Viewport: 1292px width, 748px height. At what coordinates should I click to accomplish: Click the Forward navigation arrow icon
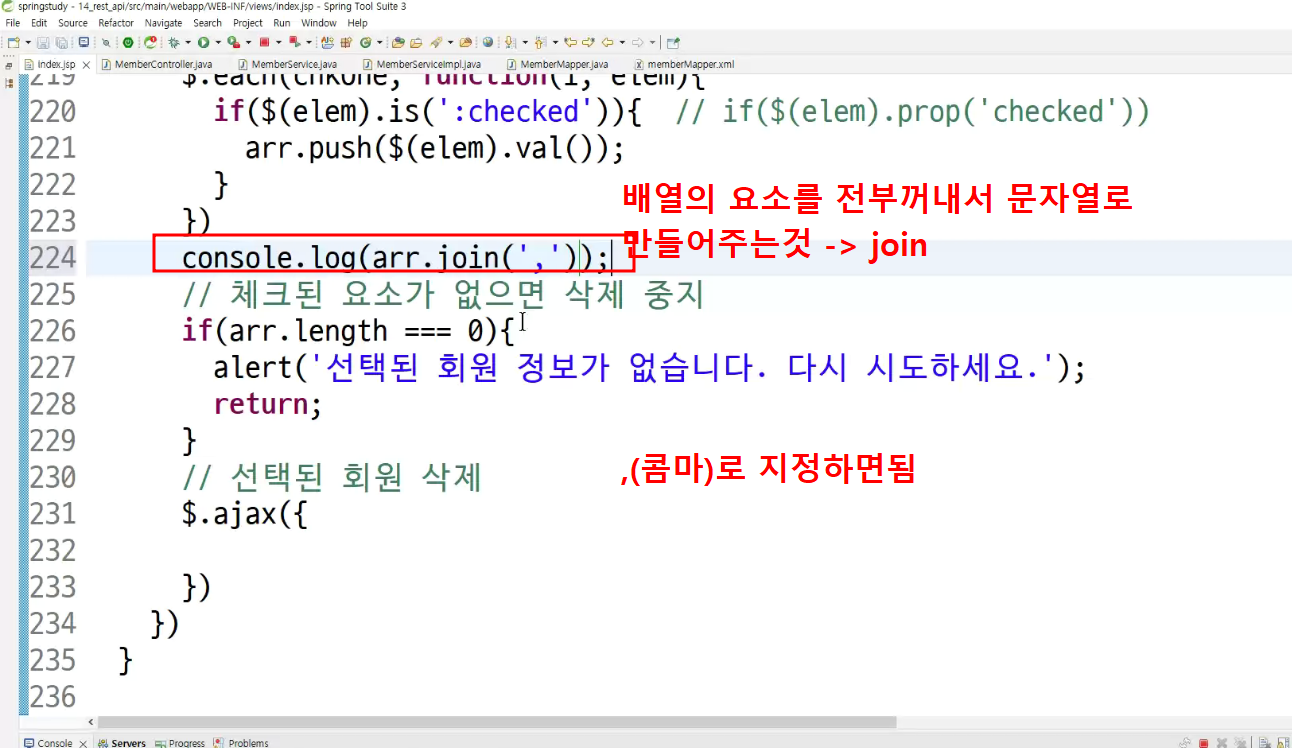pyautogui.click(x=638, y=42)
